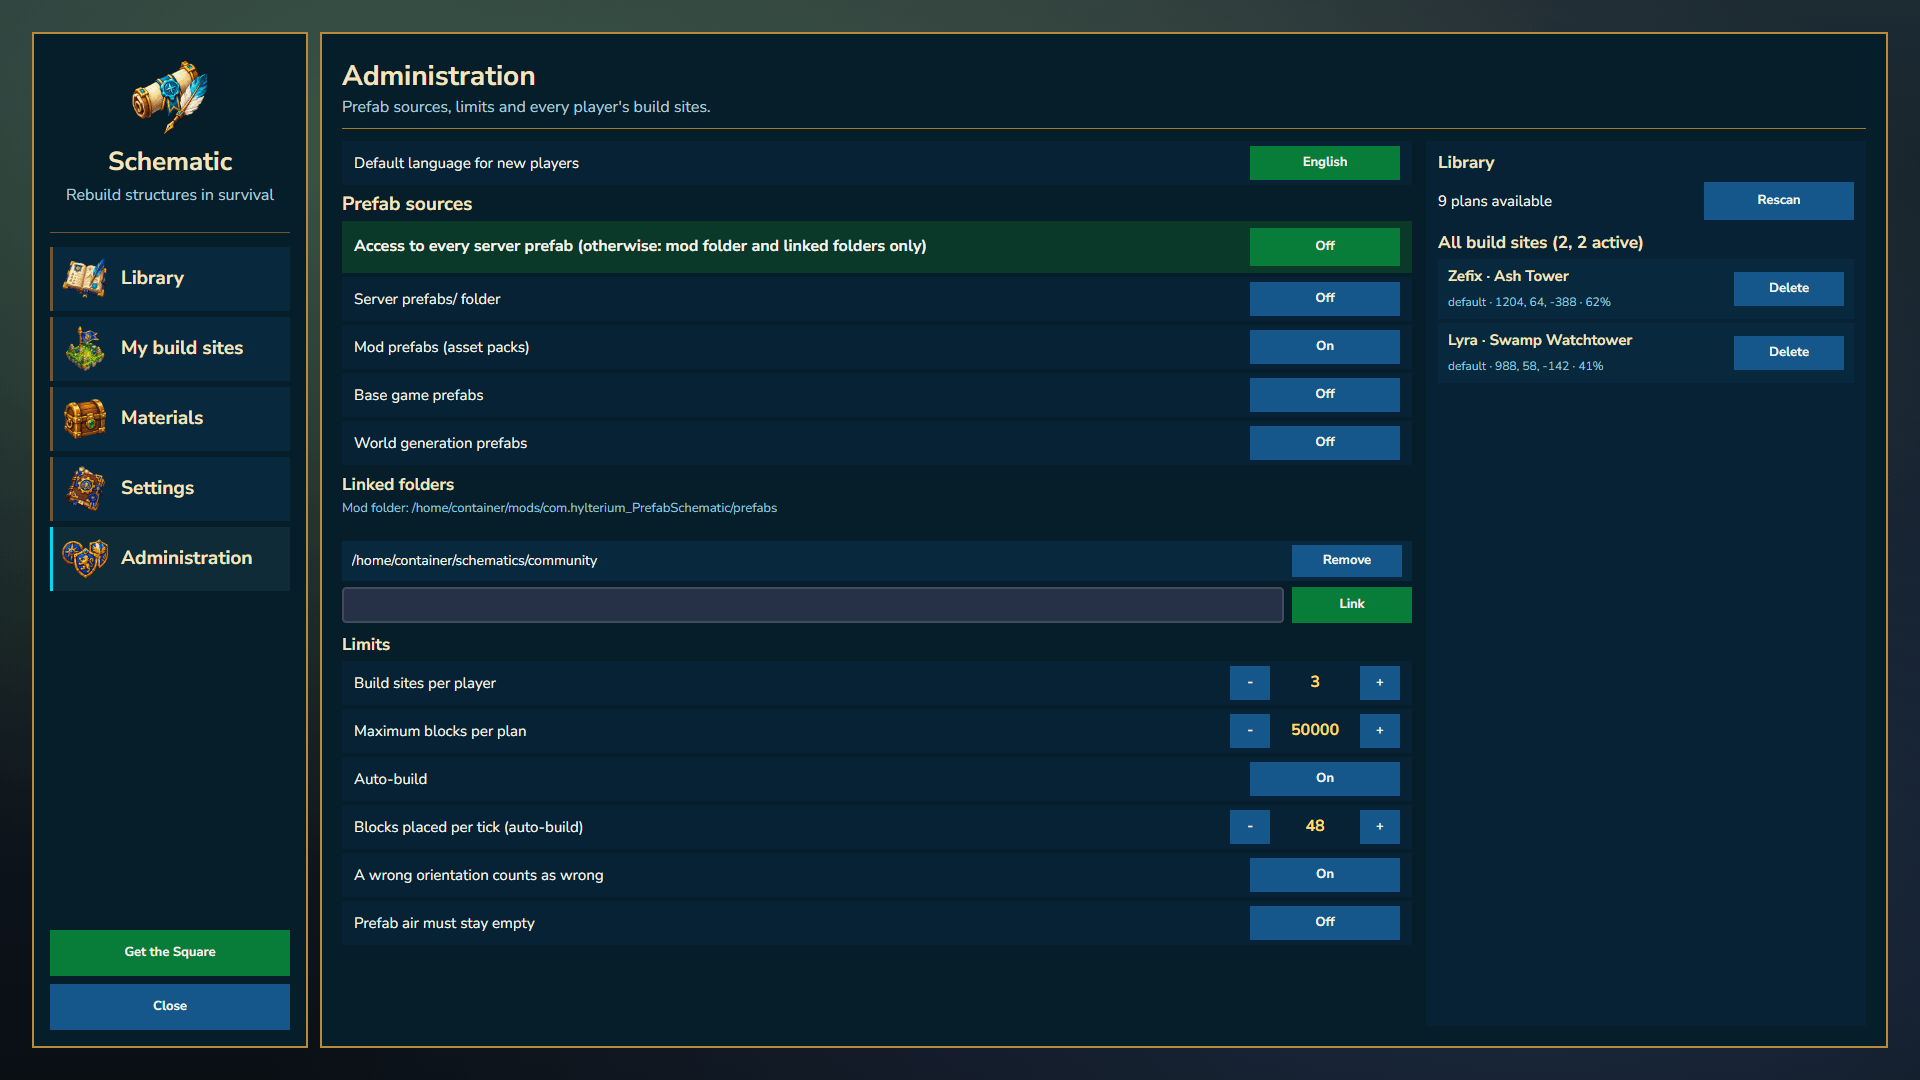
Task: Click the green Link button
Action: [x=1351, y=604]
